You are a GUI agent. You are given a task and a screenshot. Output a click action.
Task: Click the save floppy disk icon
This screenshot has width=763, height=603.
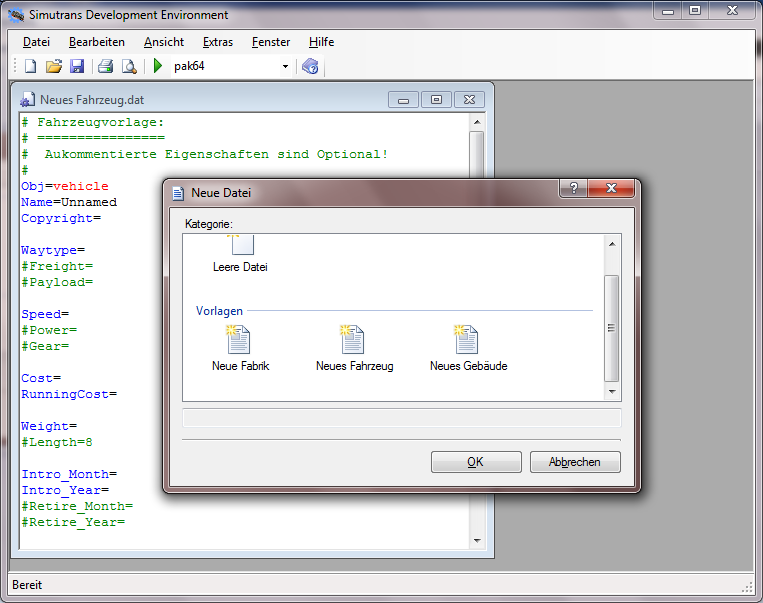[76, 67]
